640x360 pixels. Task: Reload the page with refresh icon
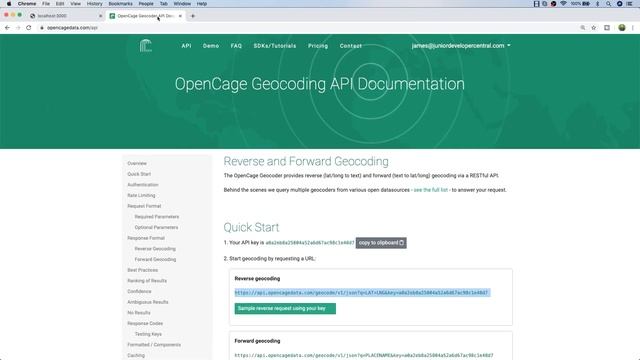[x=29, y=28]
